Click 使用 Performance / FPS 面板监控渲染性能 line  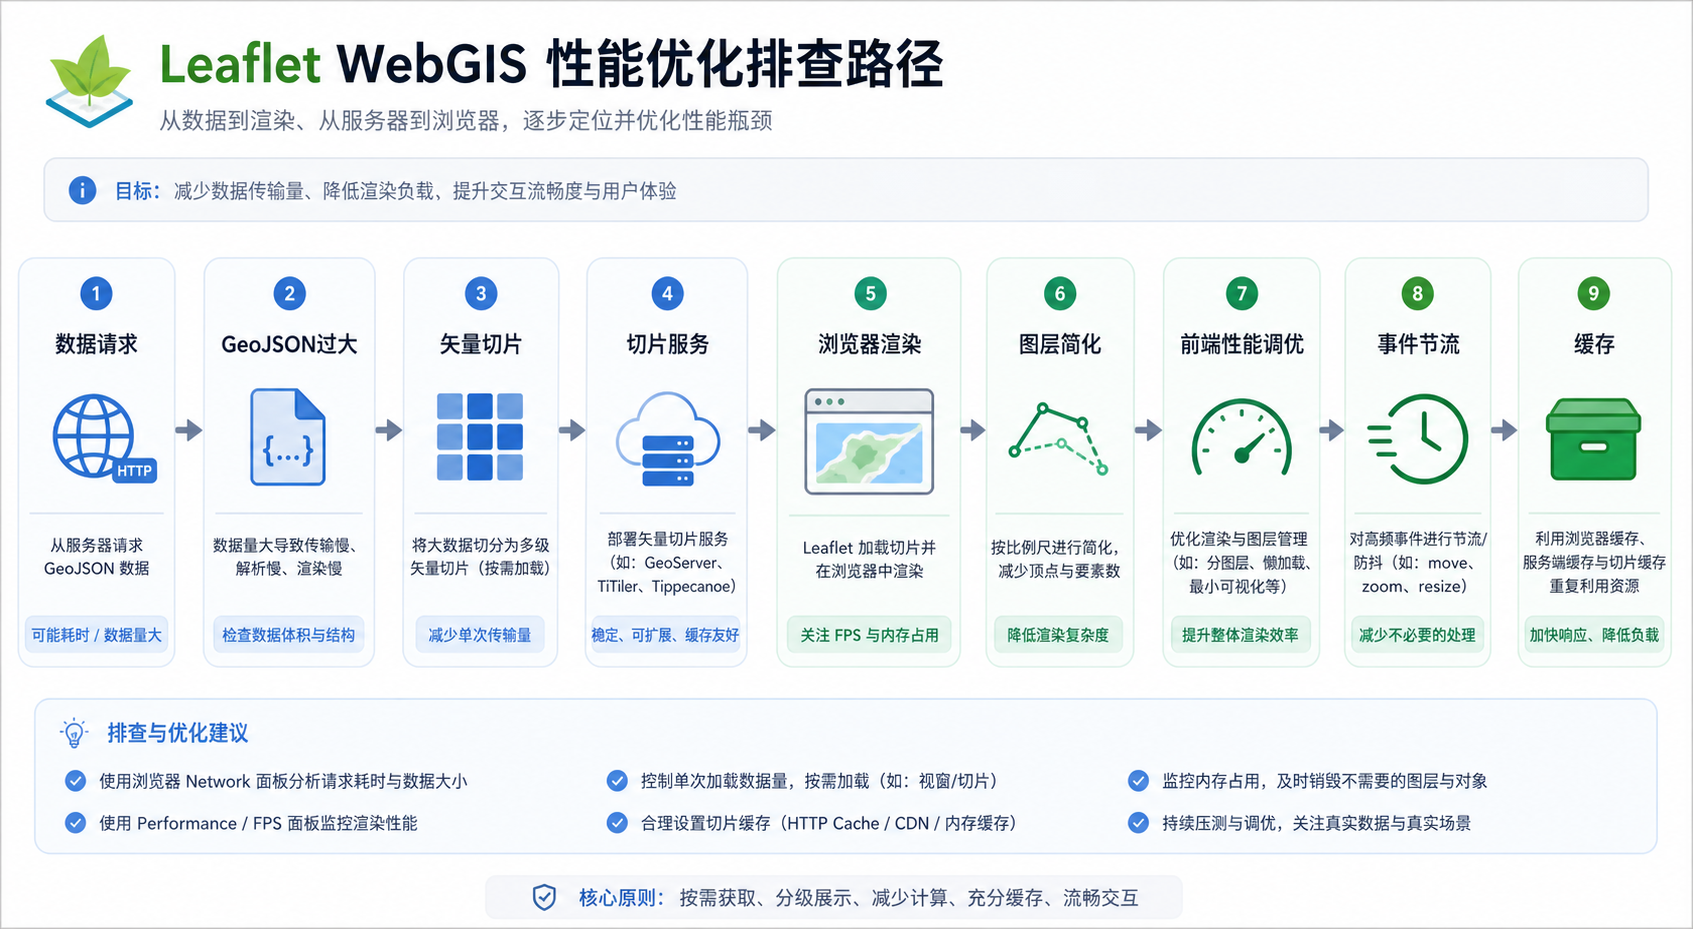258,823
